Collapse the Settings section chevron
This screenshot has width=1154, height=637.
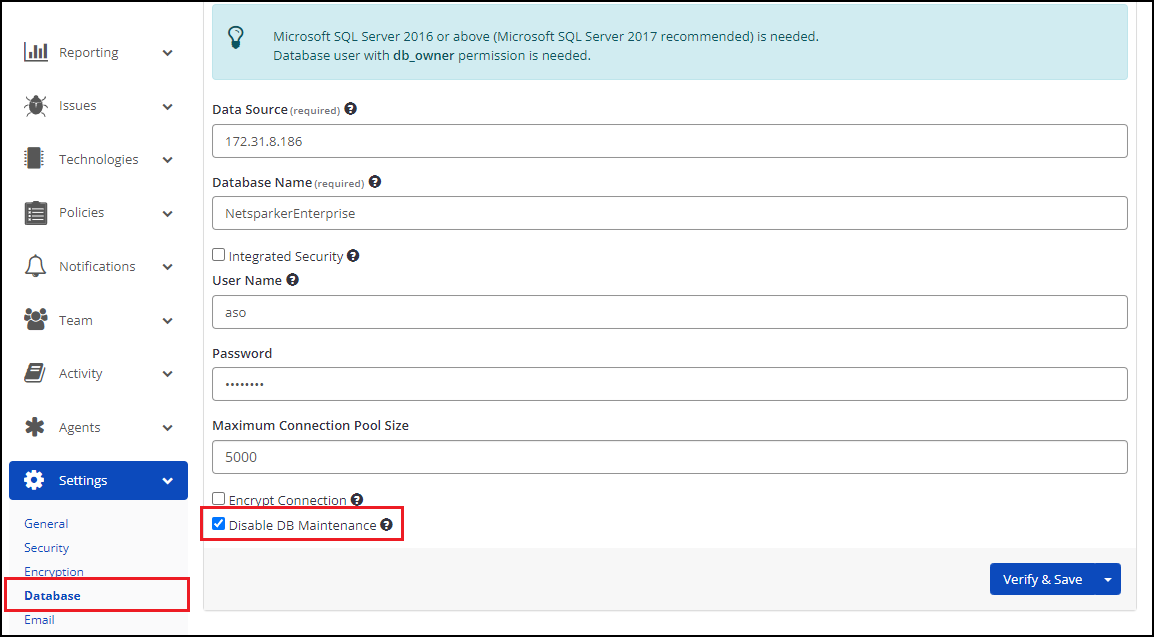167,480
